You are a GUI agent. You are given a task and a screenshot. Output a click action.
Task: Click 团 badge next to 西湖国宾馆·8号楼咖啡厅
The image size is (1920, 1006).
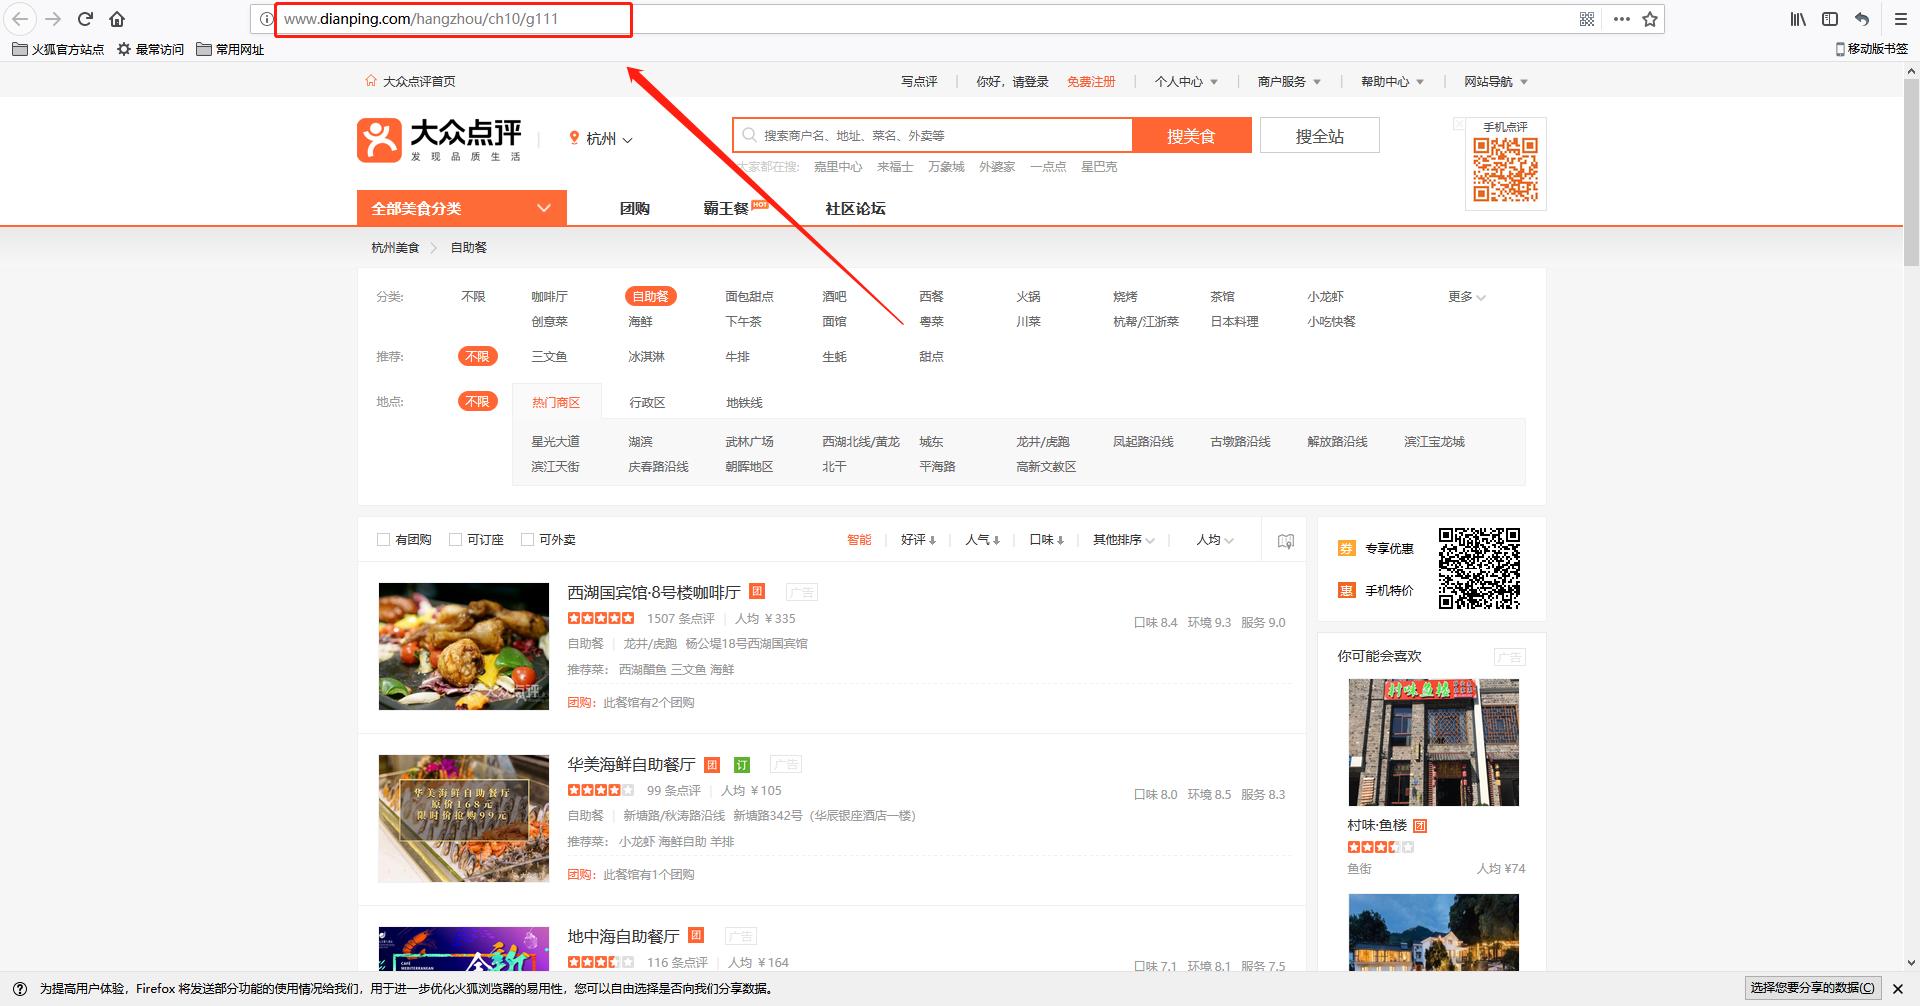click(x=758, y=591)
